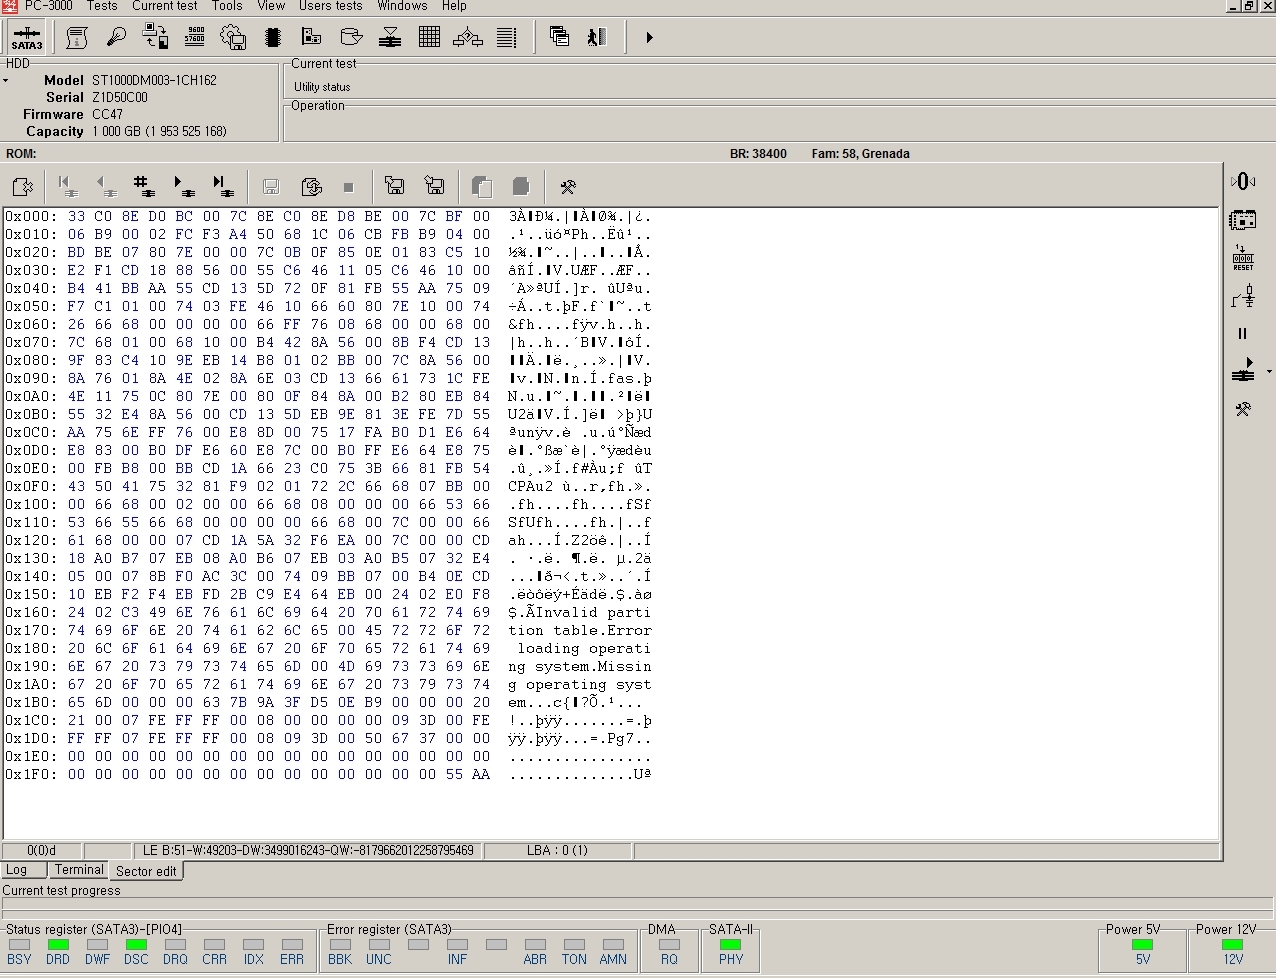The image size is (1276, 978).
Task: Click the model value ST1000DM003-1CH162
Action: point(154,80)
